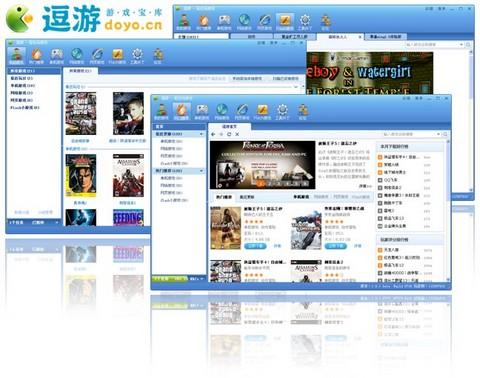Click the blue download button under the Transformers game
Viewport: 480px width, 378px height.
point(336,246)
